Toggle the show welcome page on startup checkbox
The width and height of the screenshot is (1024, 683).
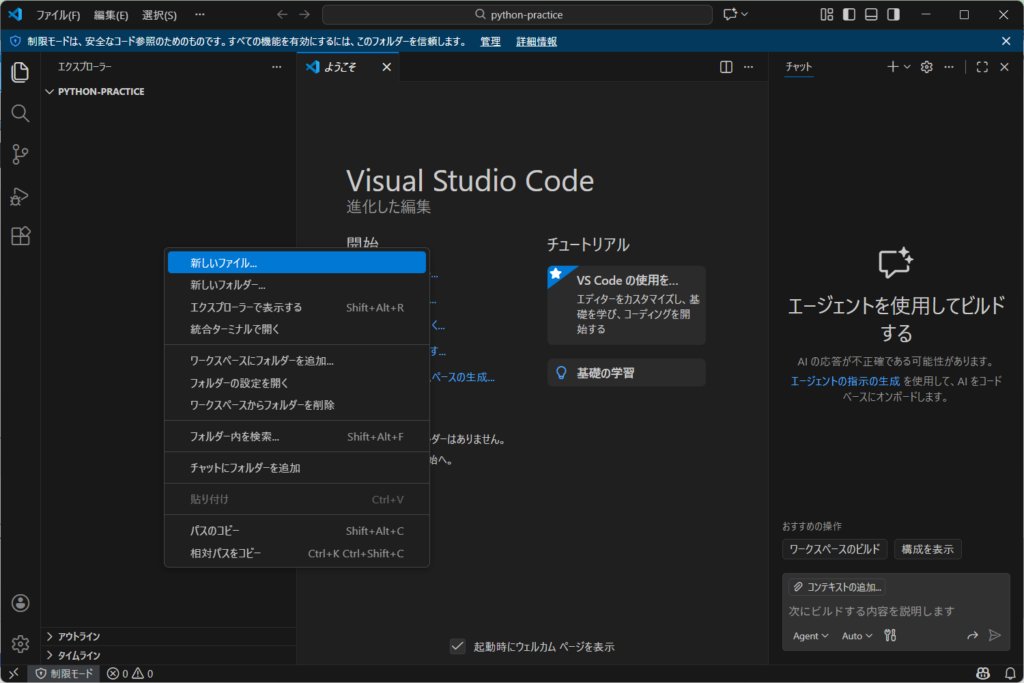tap(458, 646)
